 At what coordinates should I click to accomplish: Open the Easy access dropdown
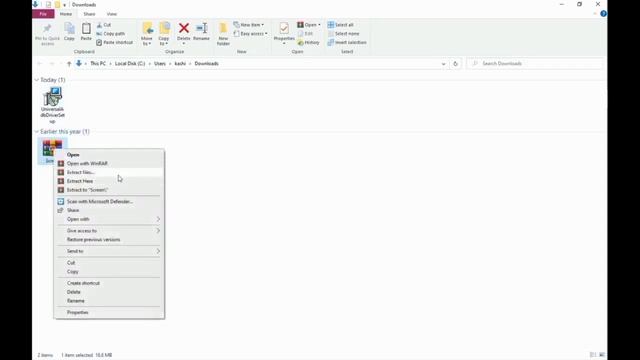[250, 33]
